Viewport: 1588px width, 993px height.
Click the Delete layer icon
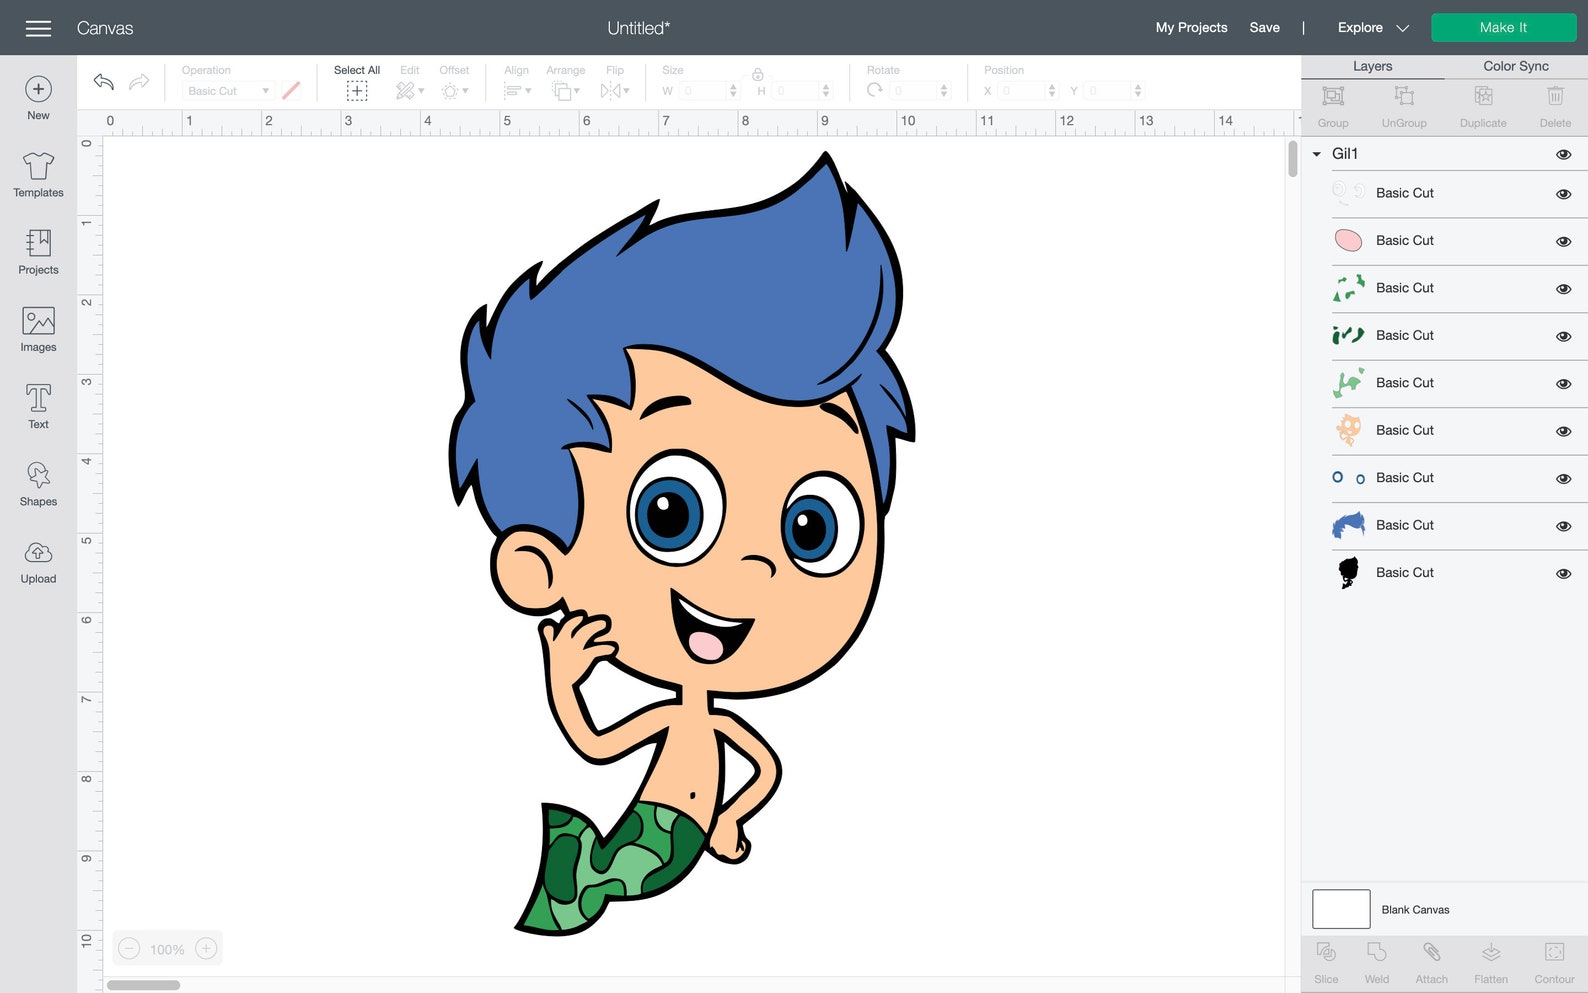click(1555, 96)
